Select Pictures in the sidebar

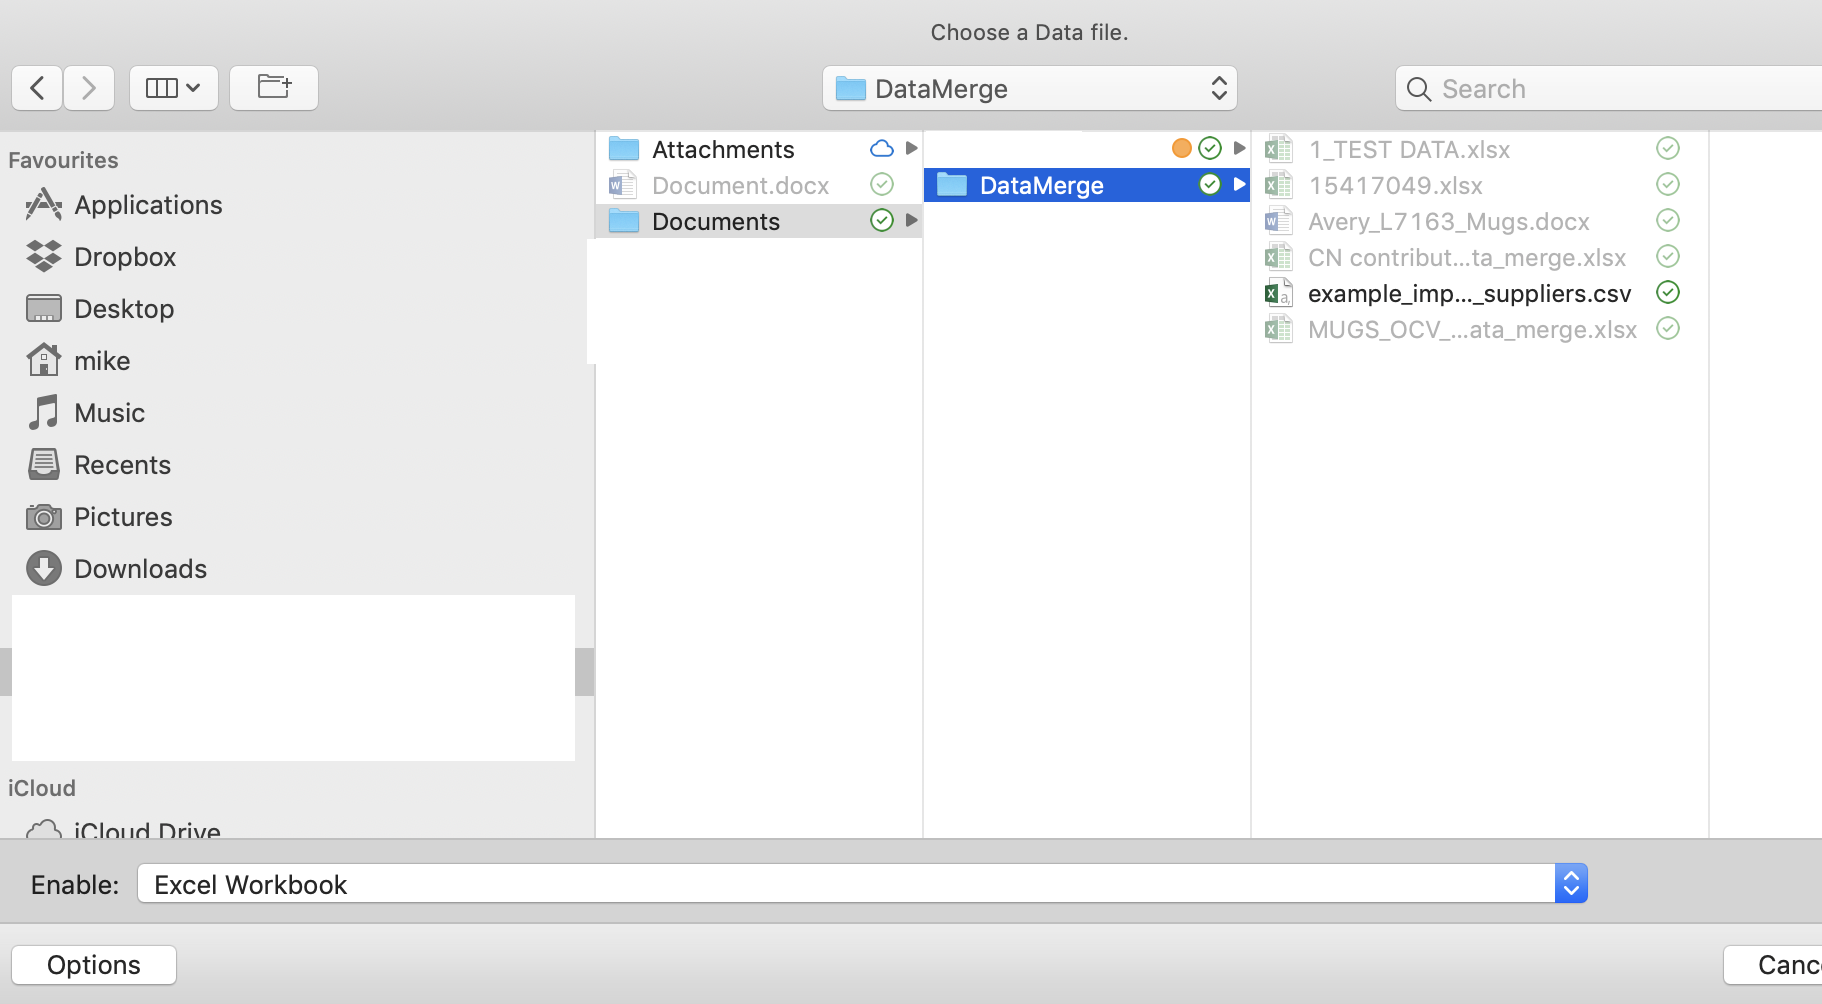[x=124, y=517]
